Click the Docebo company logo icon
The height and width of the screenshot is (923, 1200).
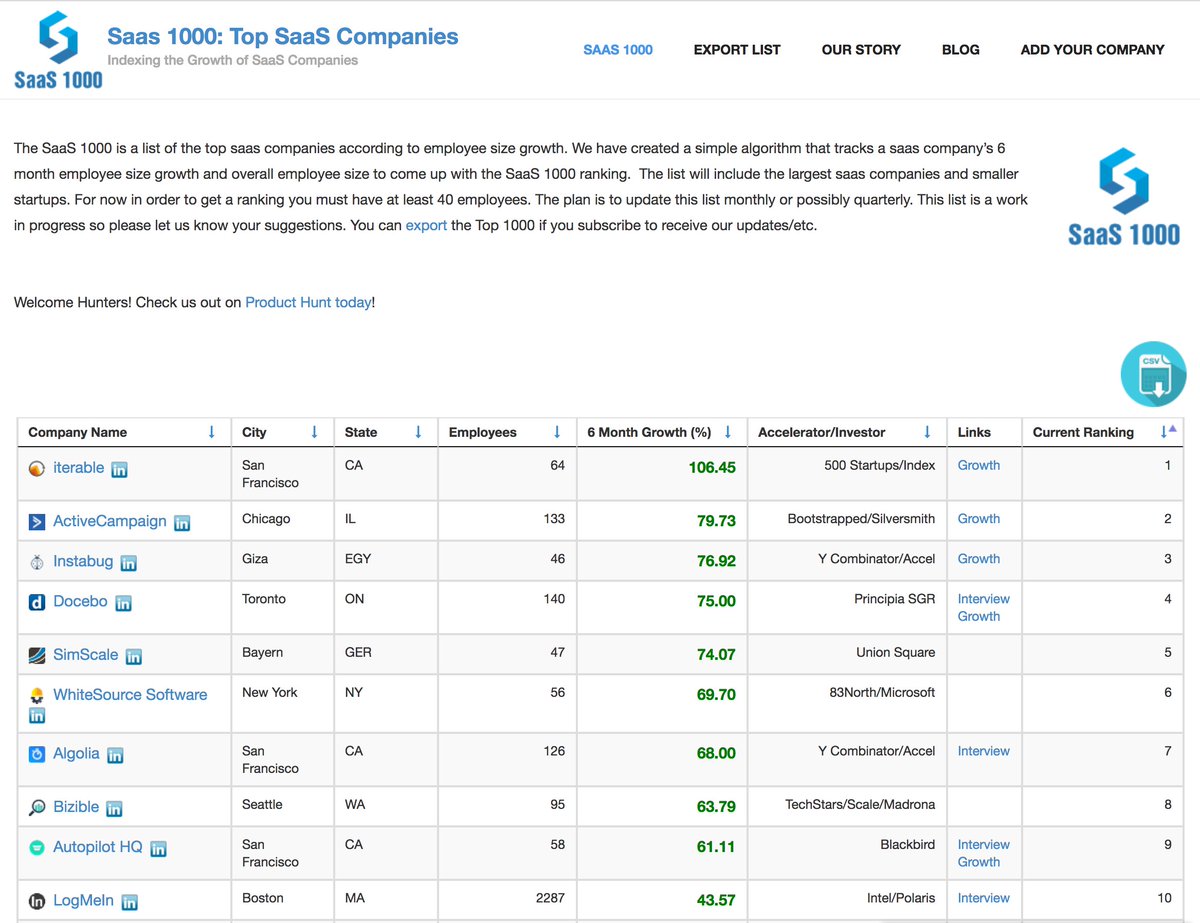pos(37,602)
